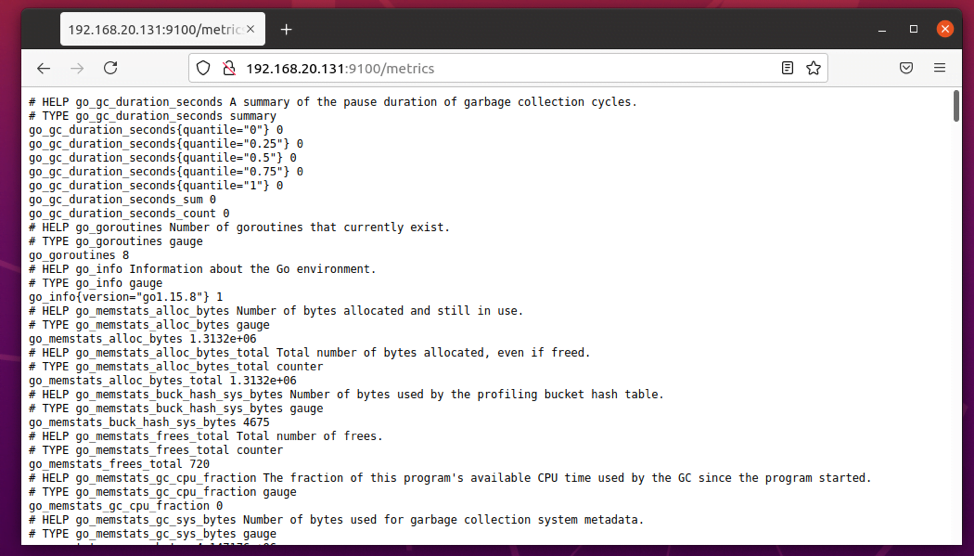Click '# HELP go_goroutines' description line
The height and width of the screenshot is (556, 974).
[x=239, y=227]
